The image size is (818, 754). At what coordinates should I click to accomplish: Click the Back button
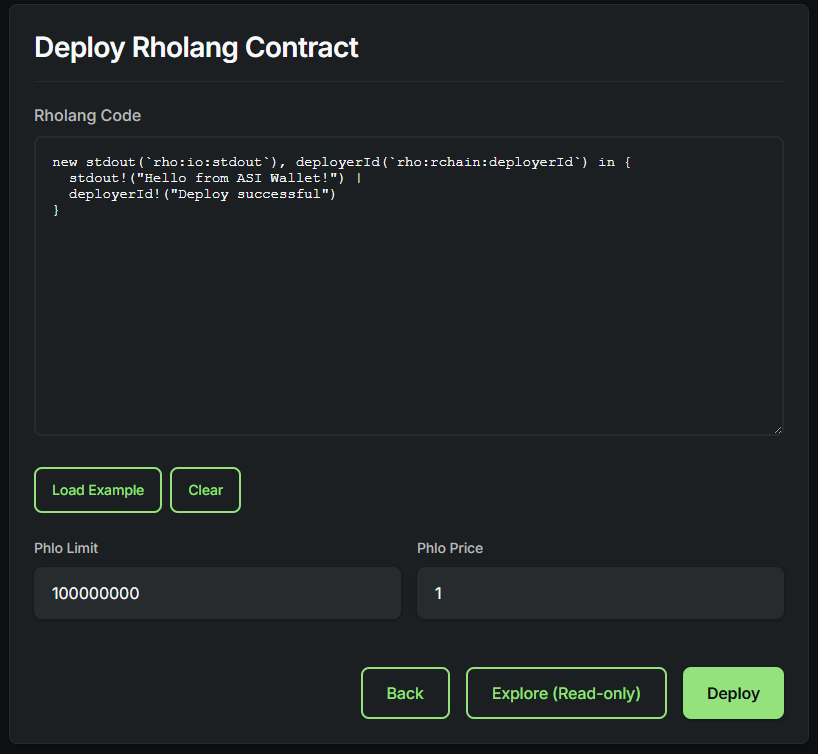[405, 693]
